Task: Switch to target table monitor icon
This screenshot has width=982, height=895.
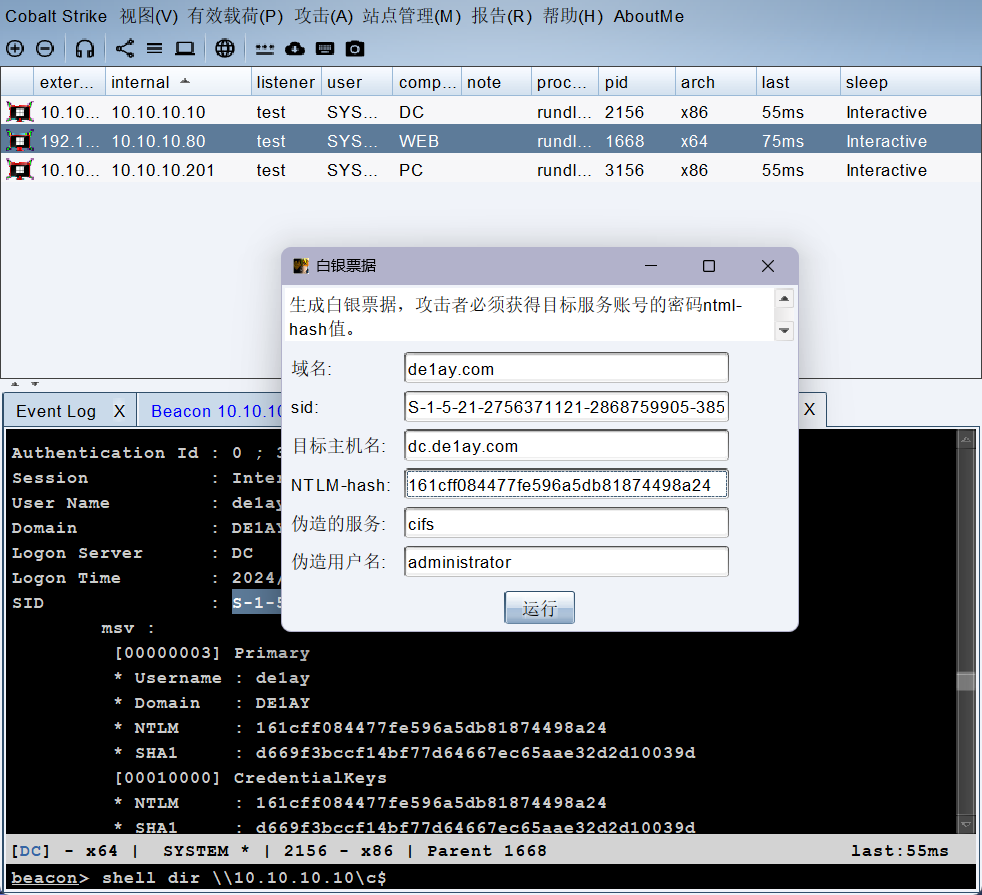Action: pyautogui.click(x=185, y=48)
